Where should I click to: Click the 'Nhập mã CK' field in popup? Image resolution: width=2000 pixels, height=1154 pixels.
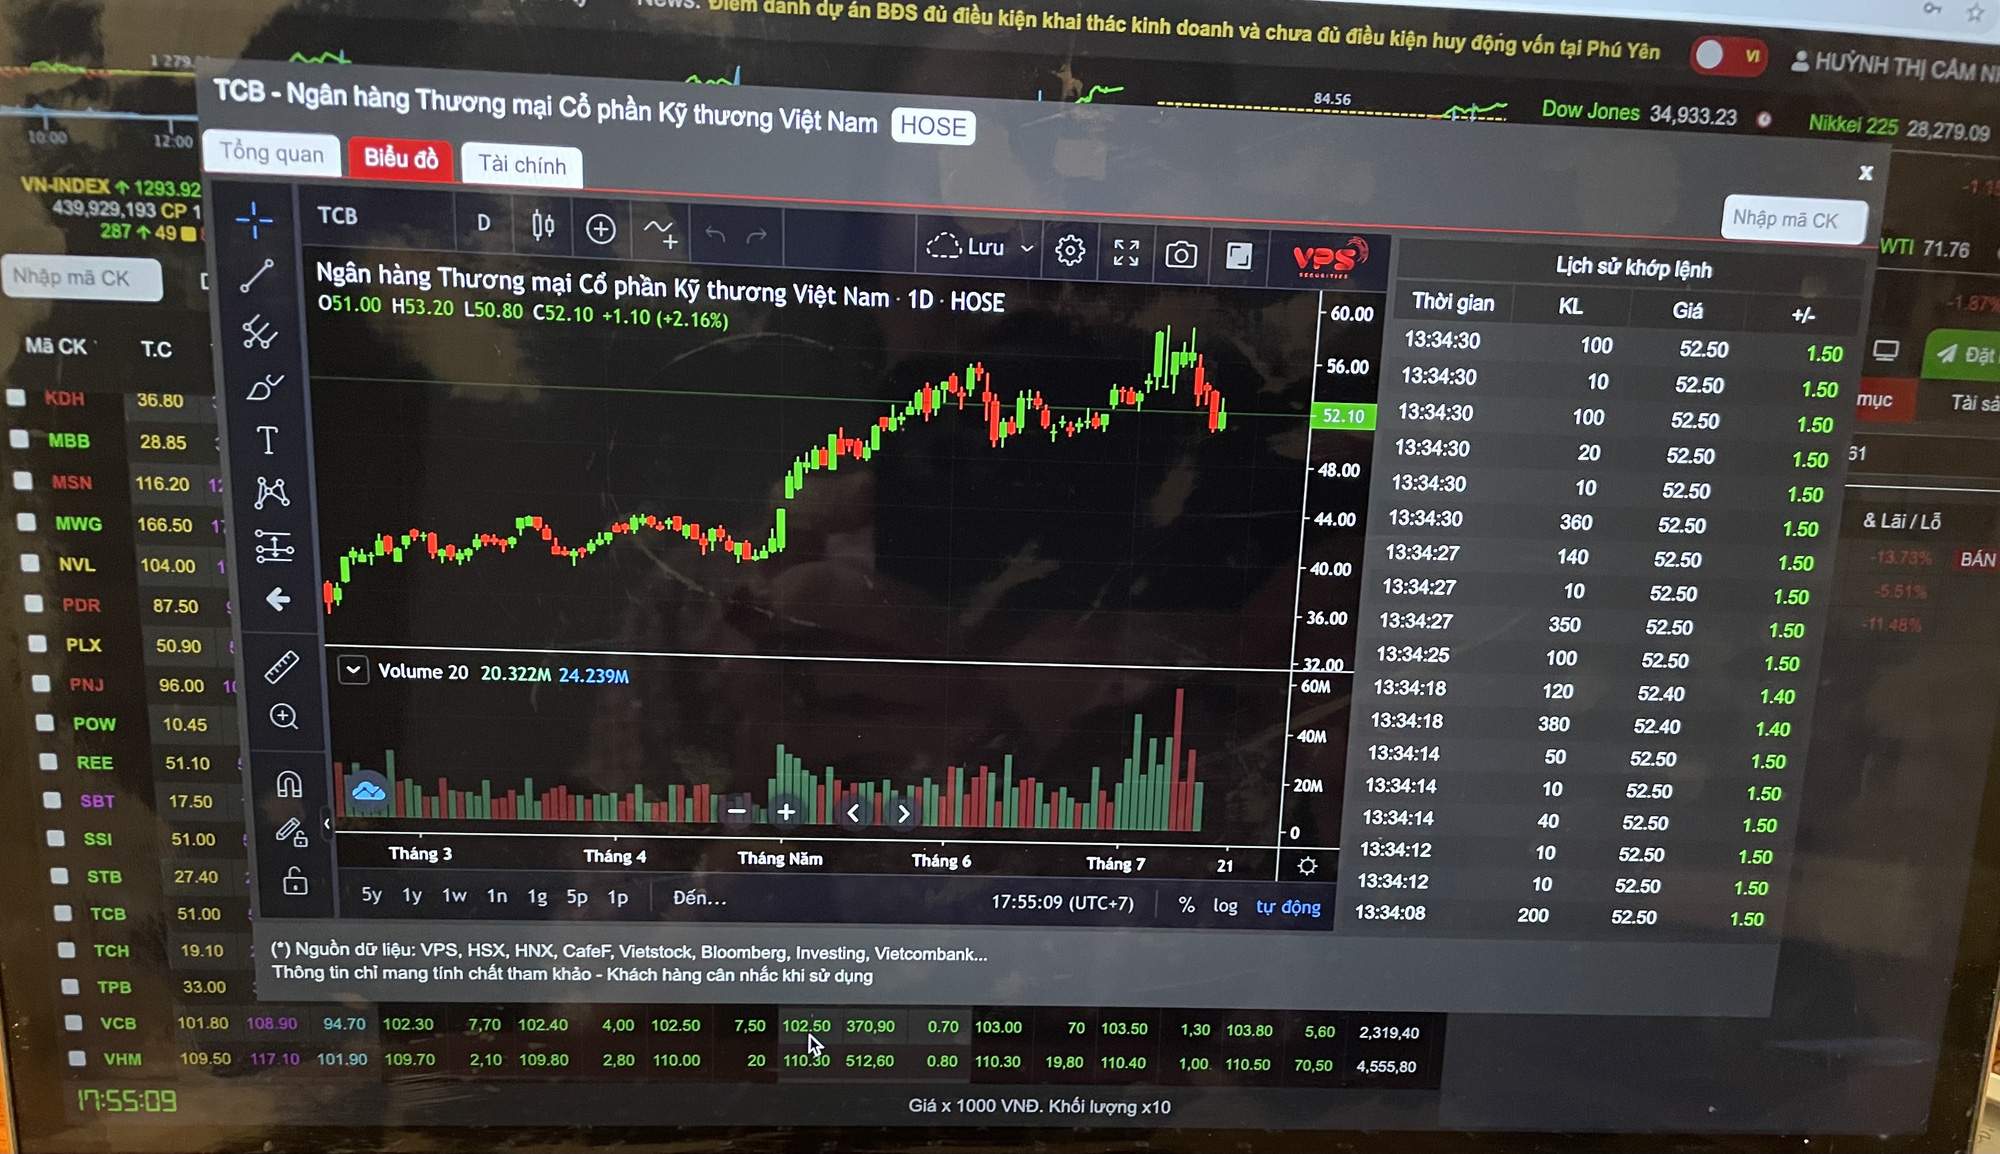click(1794, 219)
